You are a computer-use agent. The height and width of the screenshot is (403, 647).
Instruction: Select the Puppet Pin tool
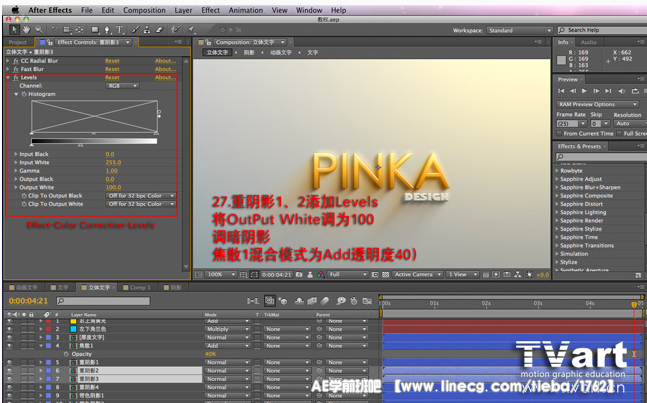(x=191, y=30)
